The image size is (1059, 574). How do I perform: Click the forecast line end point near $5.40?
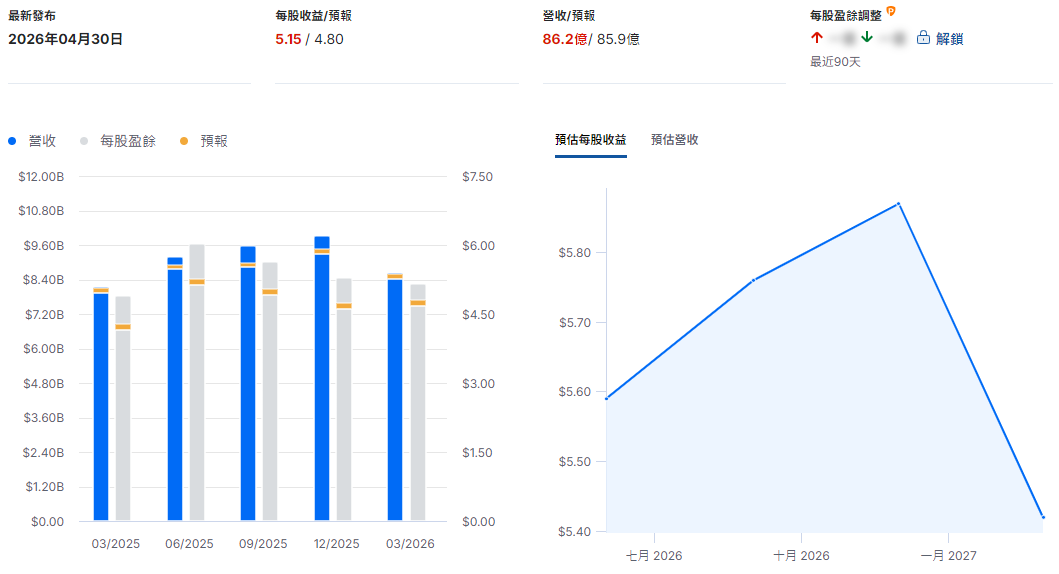tap(1043, 518)
